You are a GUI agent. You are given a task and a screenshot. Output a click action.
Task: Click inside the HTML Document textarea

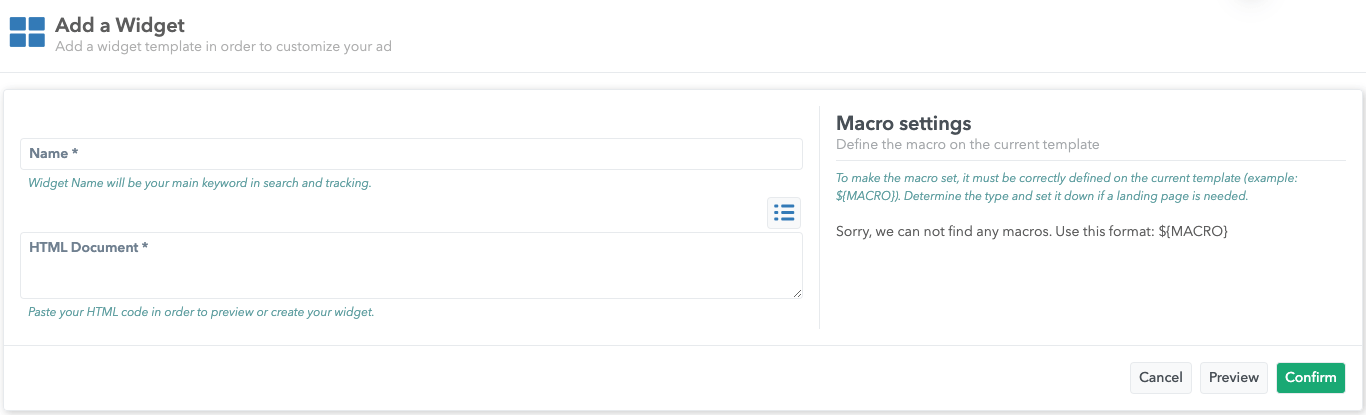point(411,272)
